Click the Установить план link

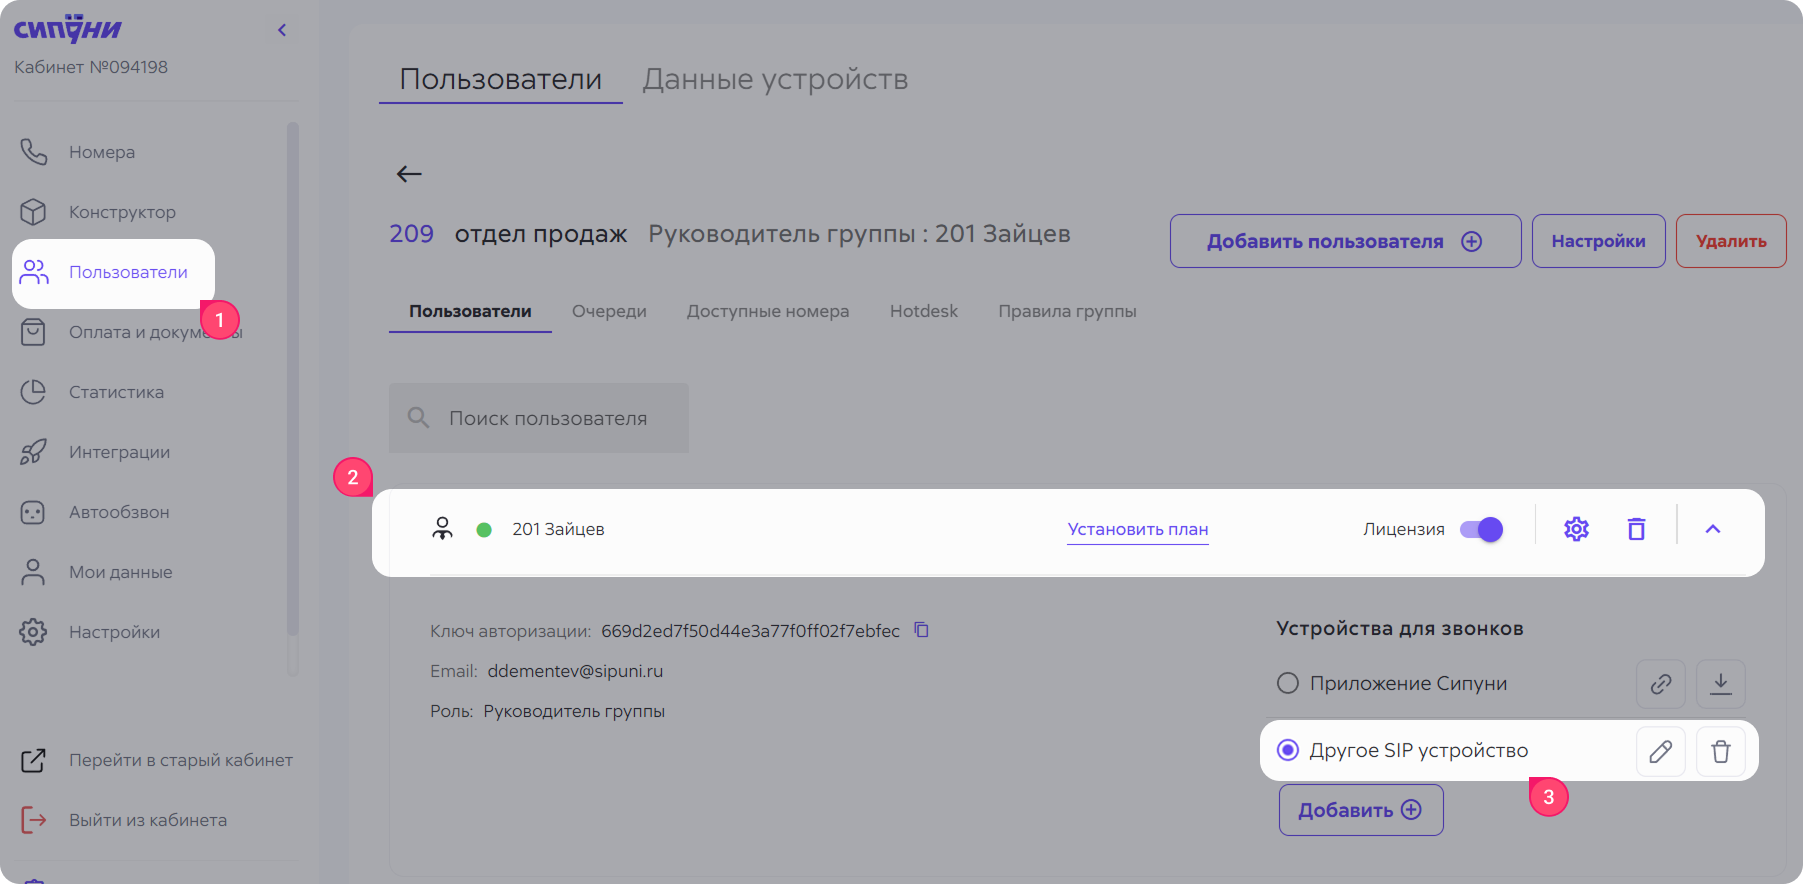1137,529
